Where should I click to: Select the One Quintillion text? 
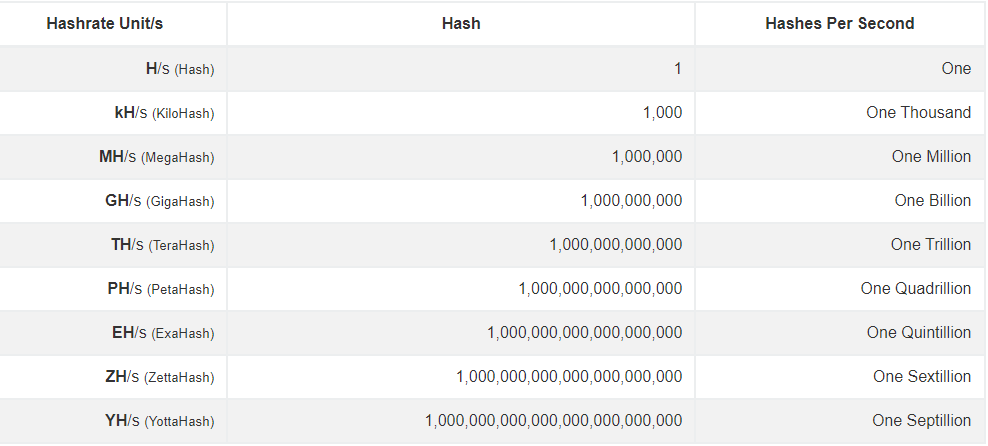coord(919,333)
